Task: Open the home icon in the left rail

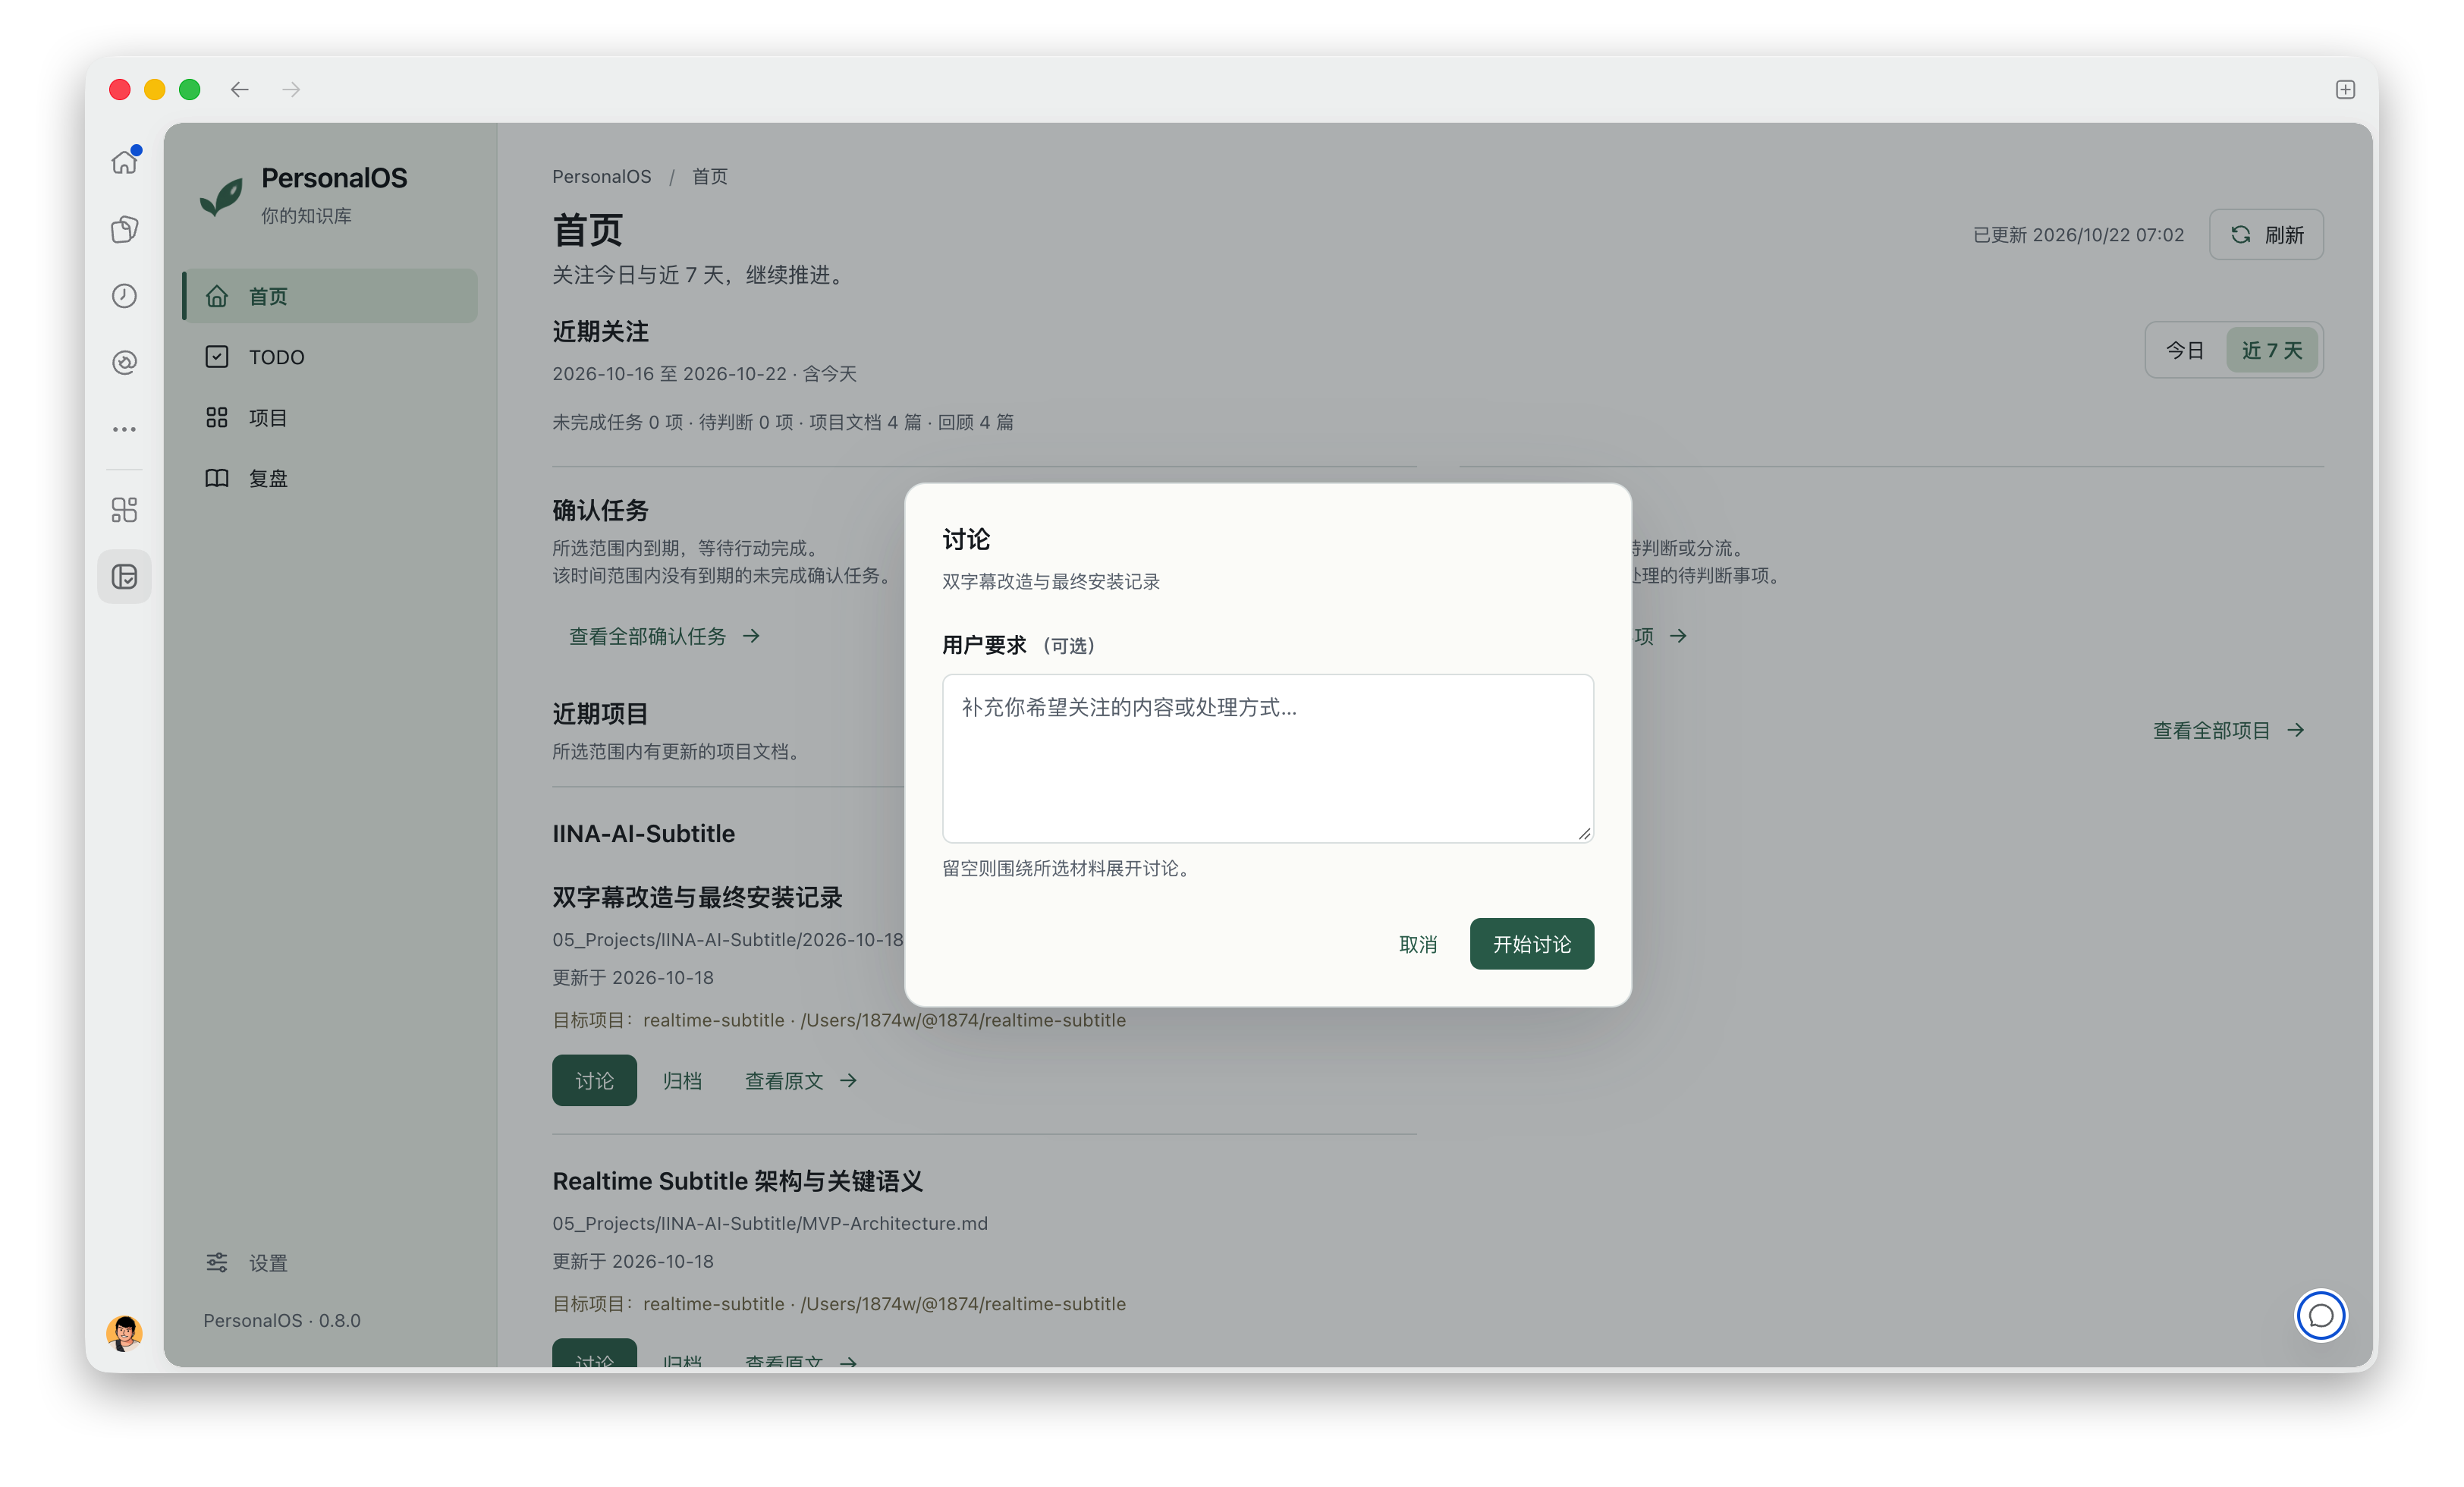Action: point(124,162)
